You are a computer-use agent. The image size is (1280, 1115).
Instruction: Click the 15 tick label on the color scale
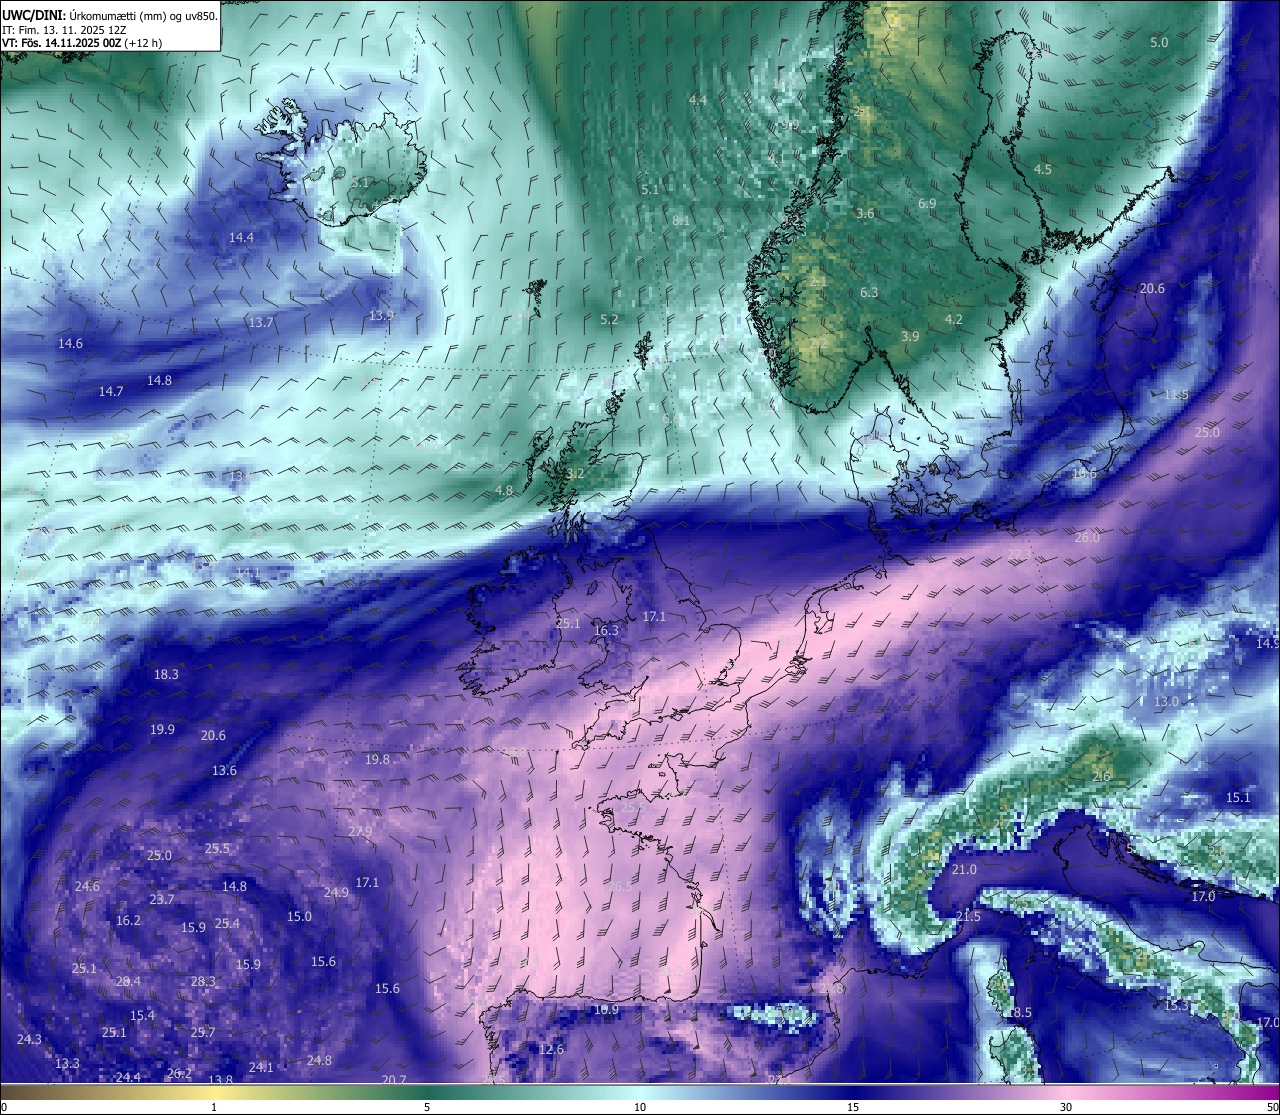(853, 1107)
